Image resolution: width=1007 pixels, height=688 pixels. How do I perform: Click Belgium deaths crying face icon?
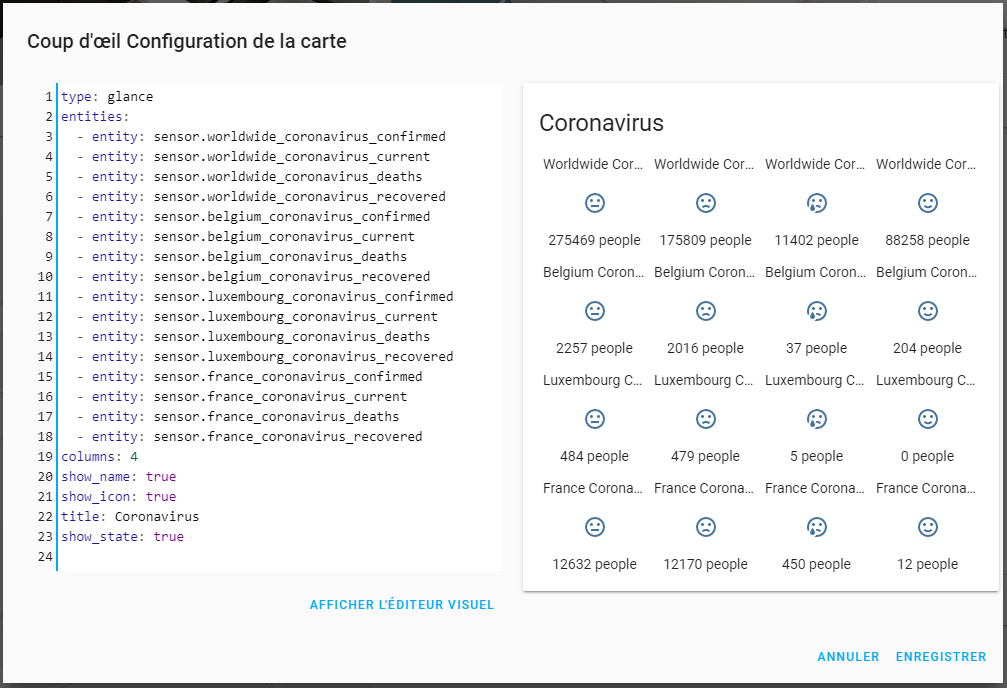816,311
